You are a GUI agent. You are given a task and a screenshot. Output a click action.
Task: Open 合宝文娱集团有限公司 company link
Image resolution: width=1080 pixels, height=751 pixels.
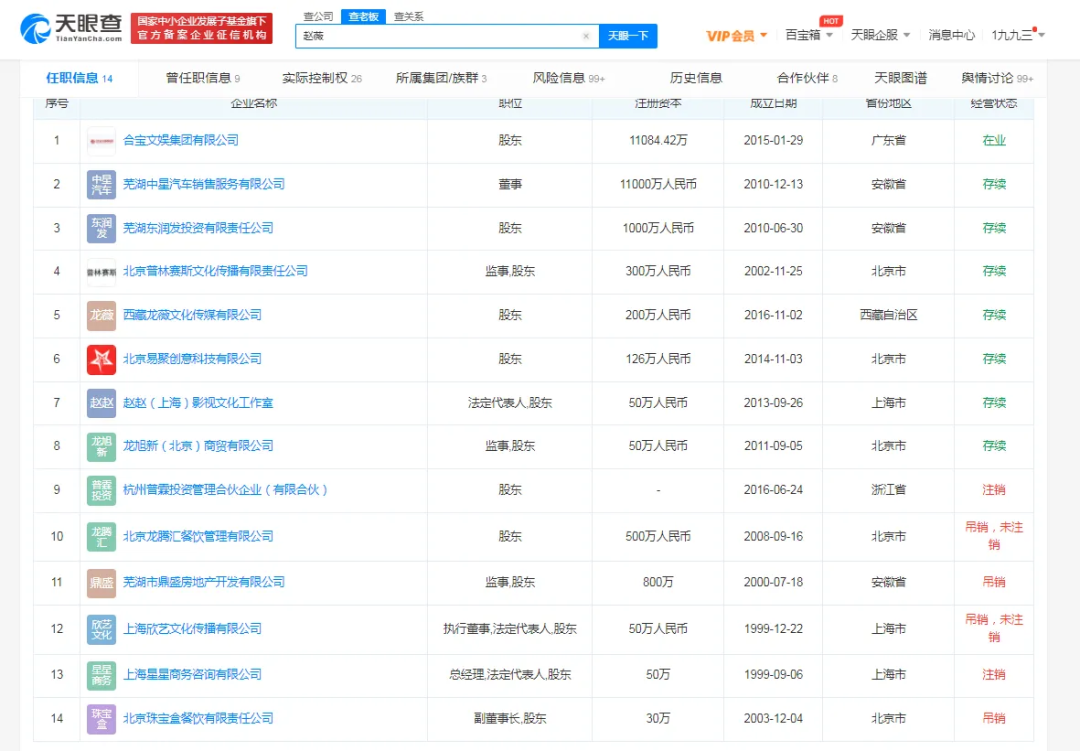(180, 140)
